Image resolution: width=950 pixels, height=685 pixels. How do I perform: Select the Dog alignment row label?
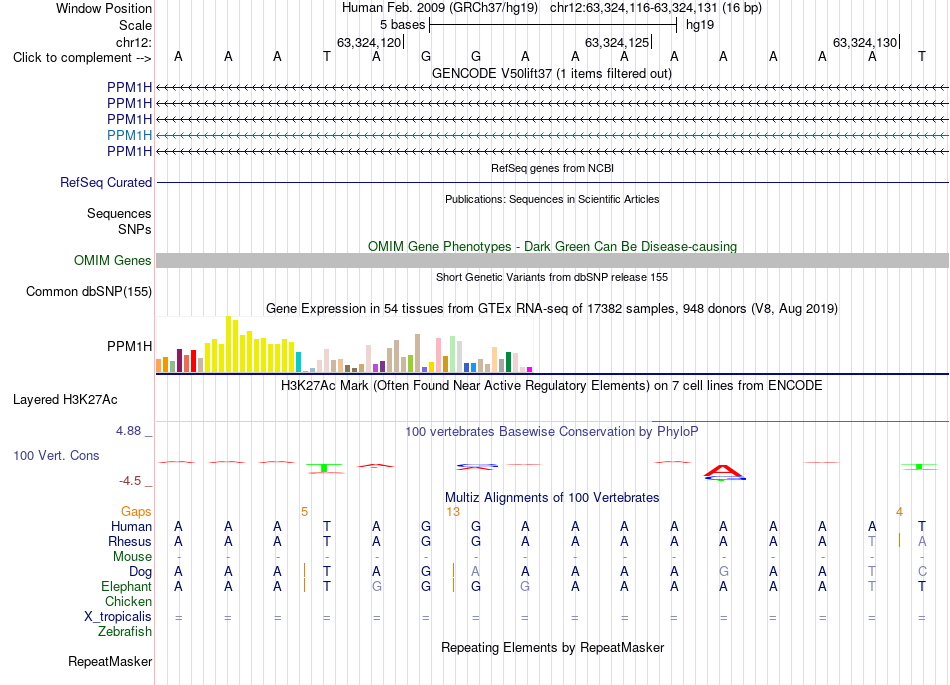[x=140, y=572]
